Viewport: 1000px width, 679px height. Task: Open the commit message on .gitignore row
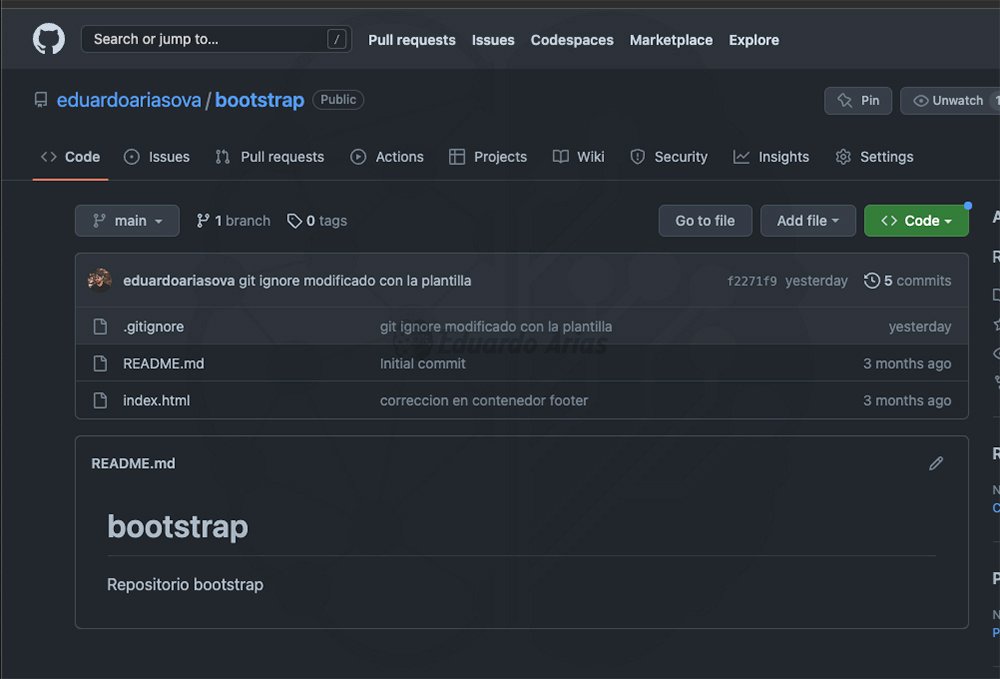click(496, 326)
